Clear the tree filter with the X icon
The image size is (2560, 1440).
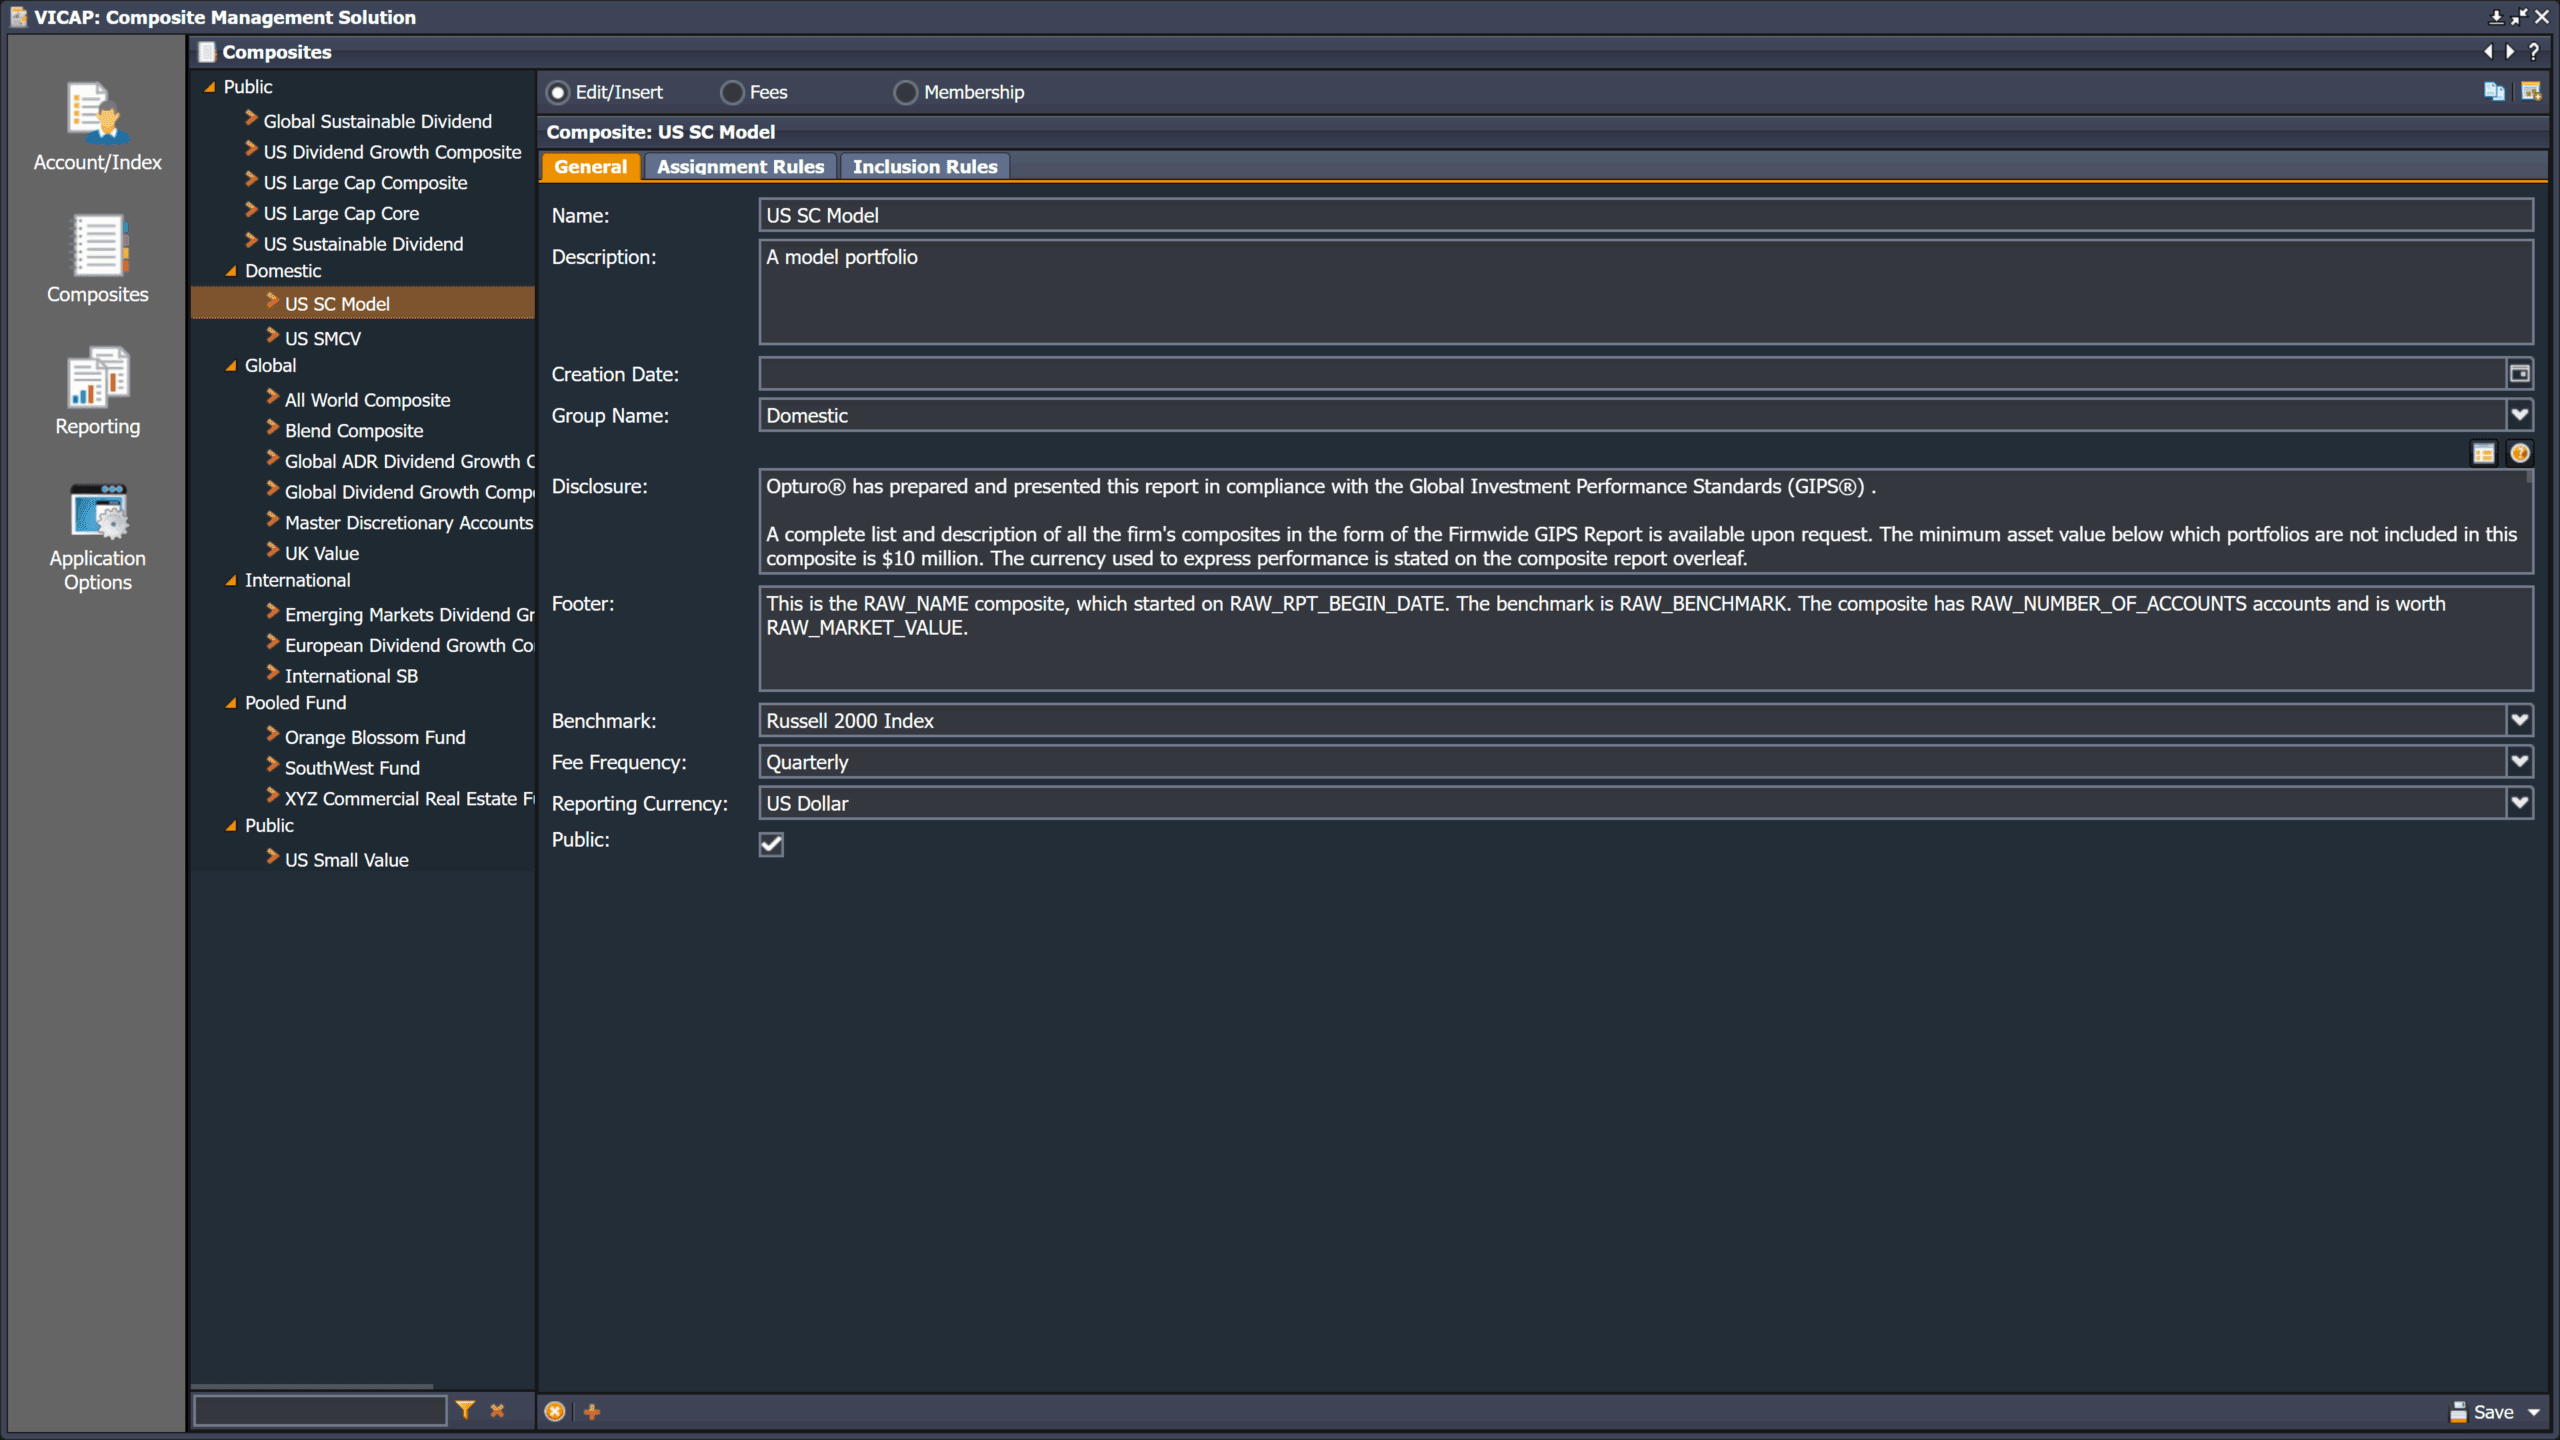[x=497, y=1410]
